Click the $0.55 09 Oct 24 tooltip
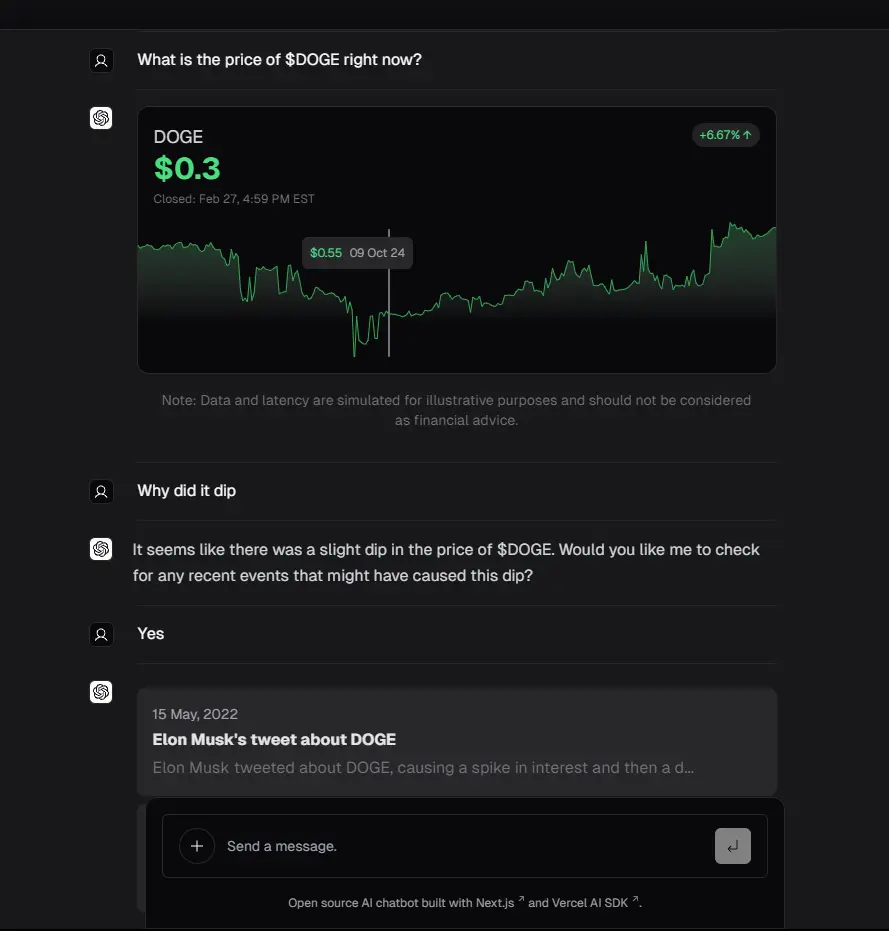 click(358, 253)
